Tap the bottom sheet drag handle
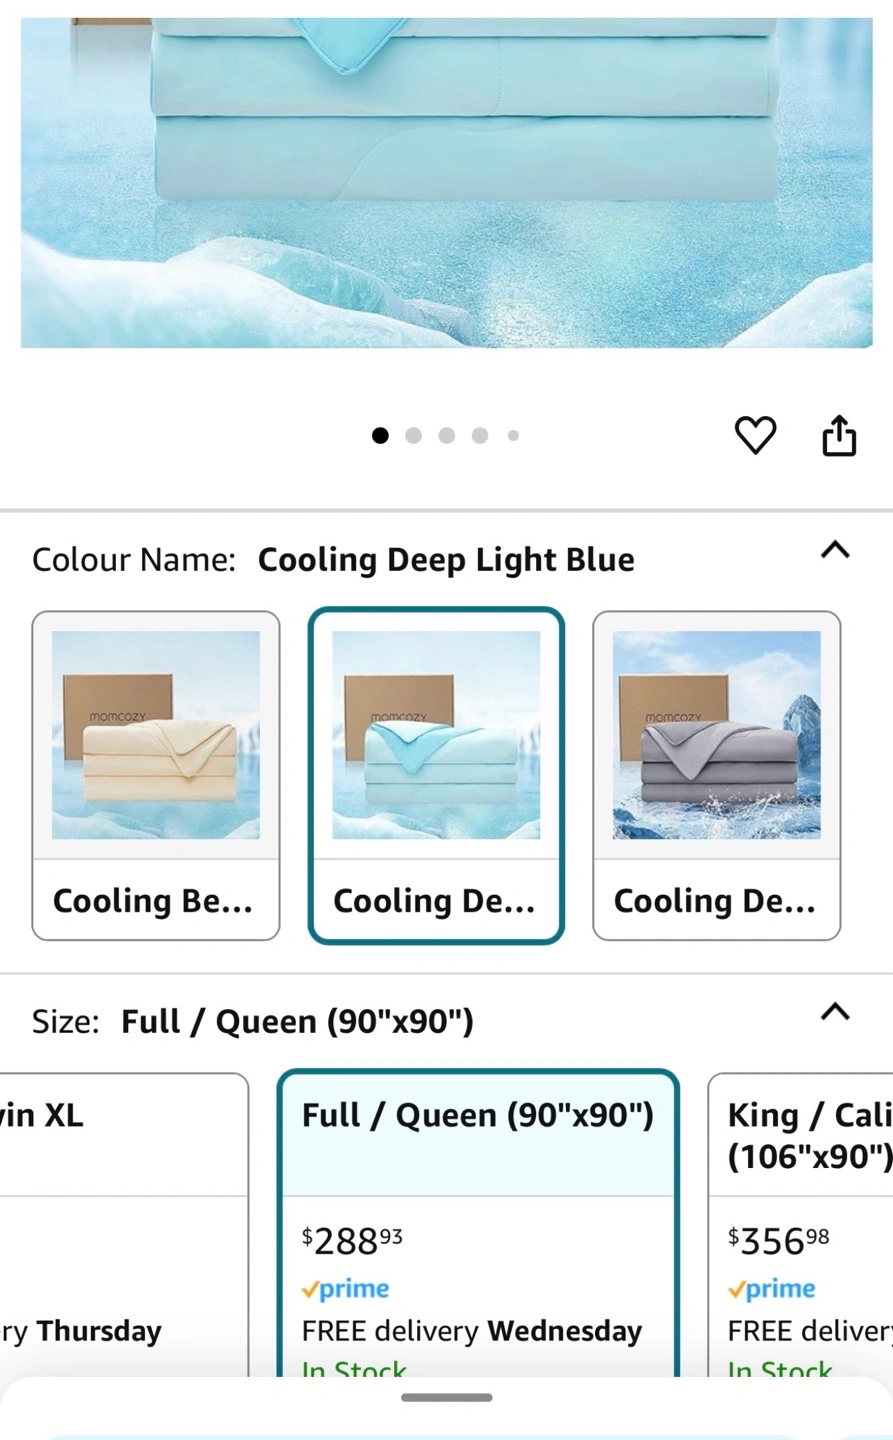The width and height of the screenshot is (893, 1440). [x=446, y=1397]
